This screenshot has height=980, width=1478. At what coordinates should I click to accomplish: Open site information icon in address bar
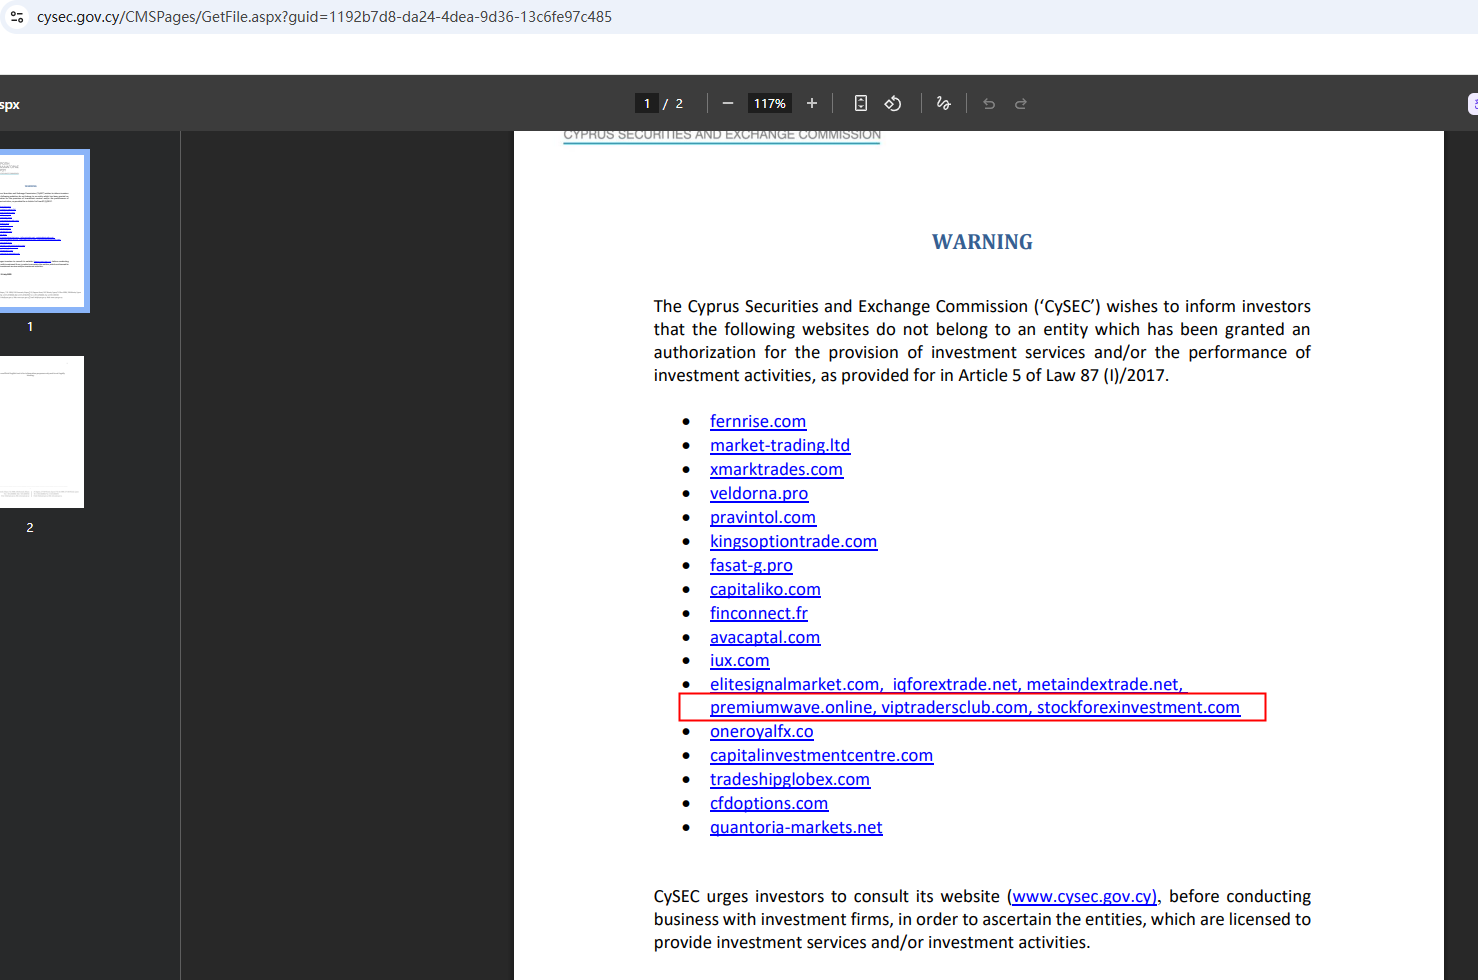pyautogui.click(x=17, y=17)
